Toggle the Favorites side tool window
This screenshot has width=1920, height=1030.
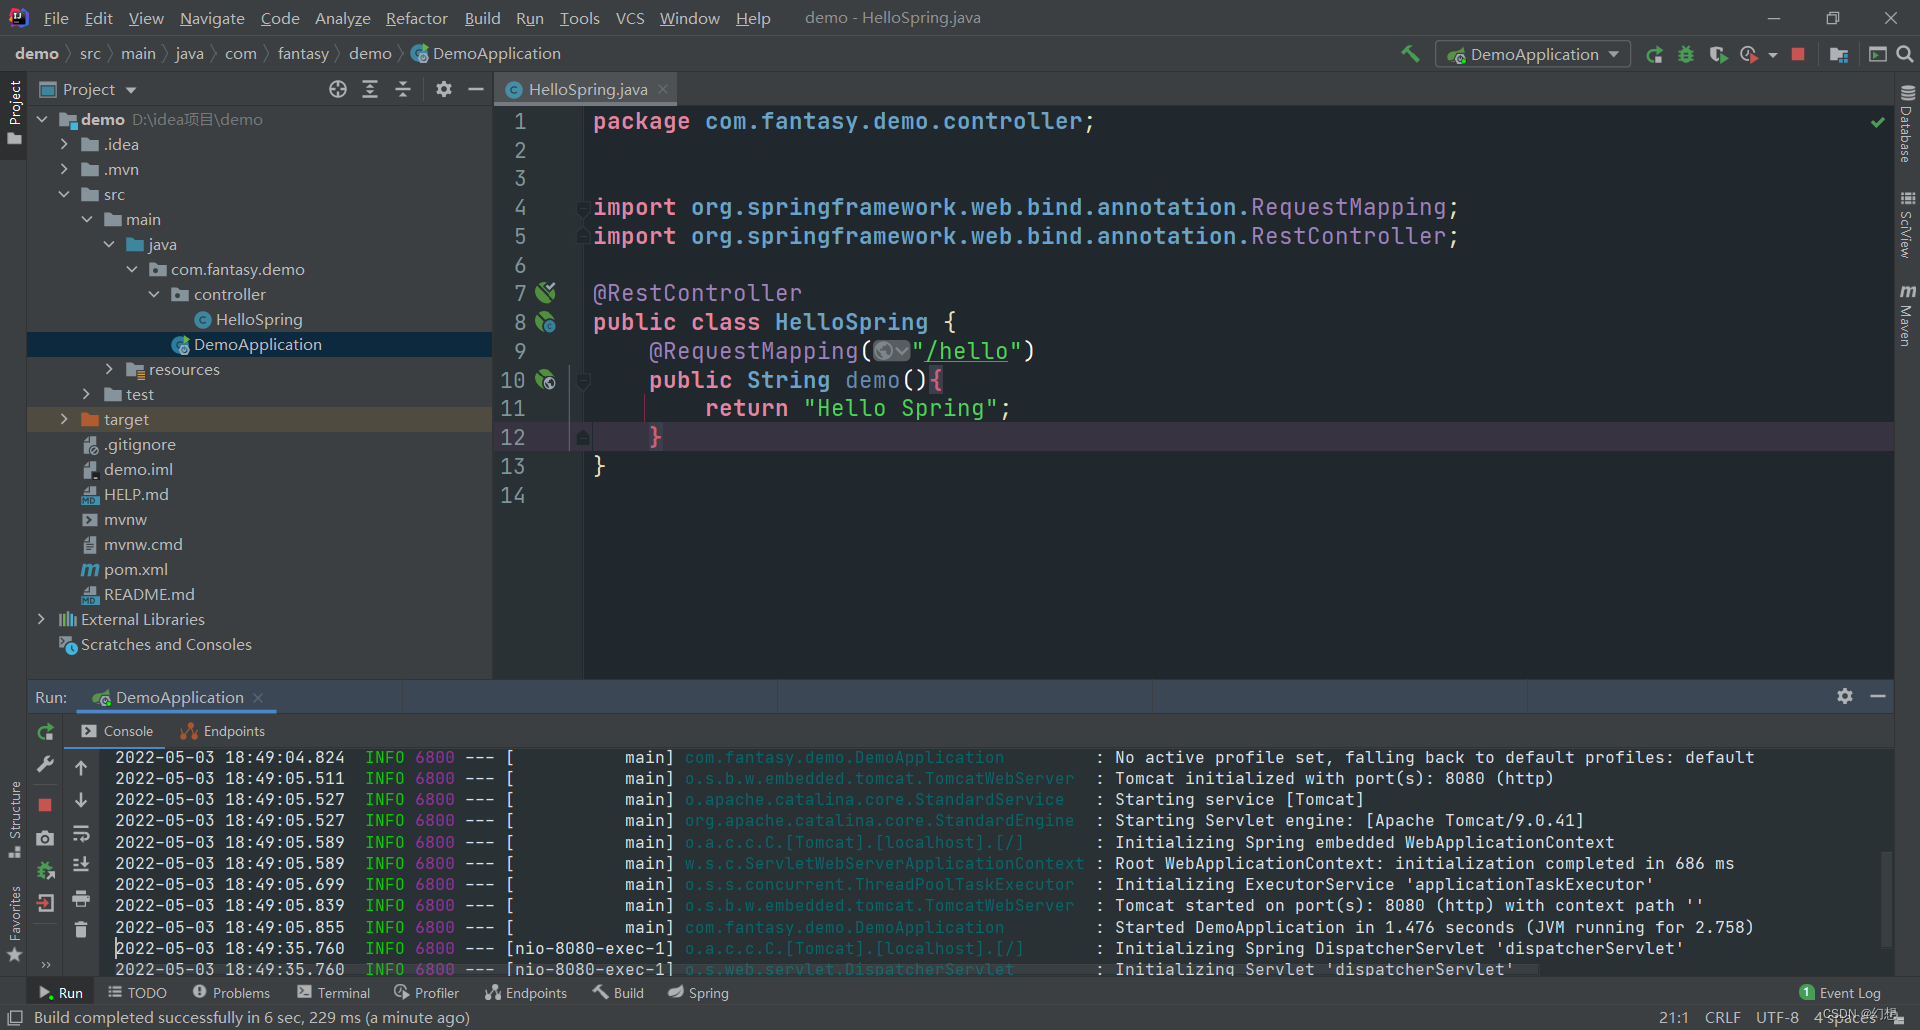click(x=14, y=924)
